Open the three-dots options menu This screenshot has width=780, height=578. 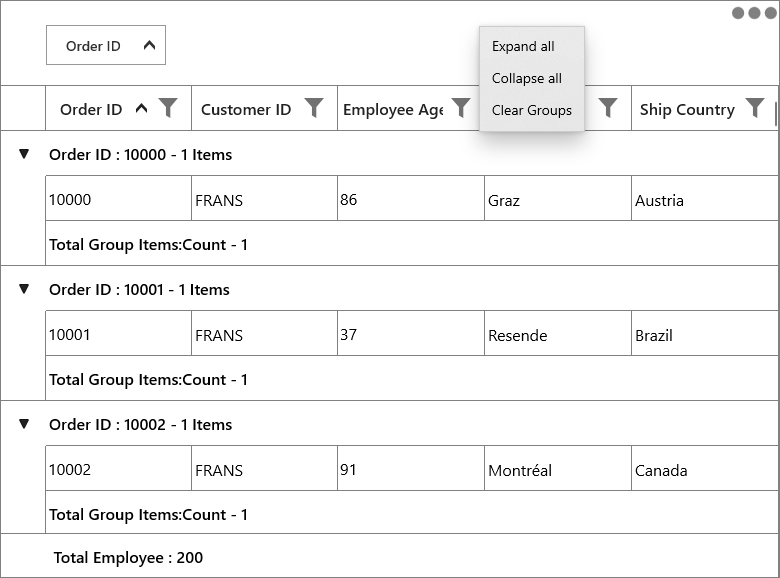pyautogui.click(x=754, y=13)
